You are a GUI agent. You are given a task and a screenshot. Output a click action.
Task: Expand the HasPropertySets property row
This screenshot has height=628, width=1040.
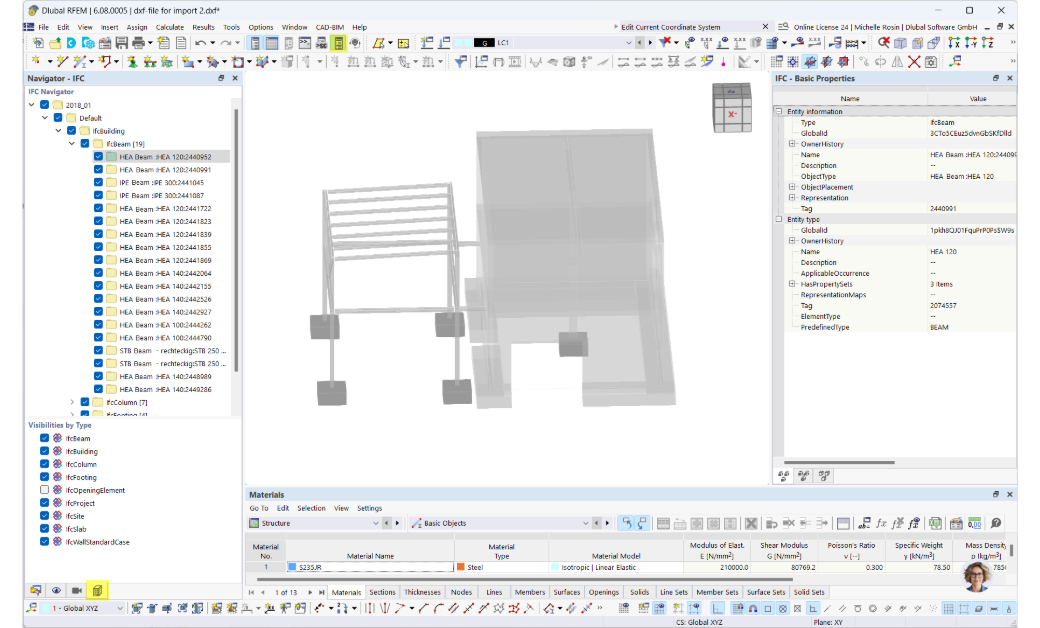point(792,284)
